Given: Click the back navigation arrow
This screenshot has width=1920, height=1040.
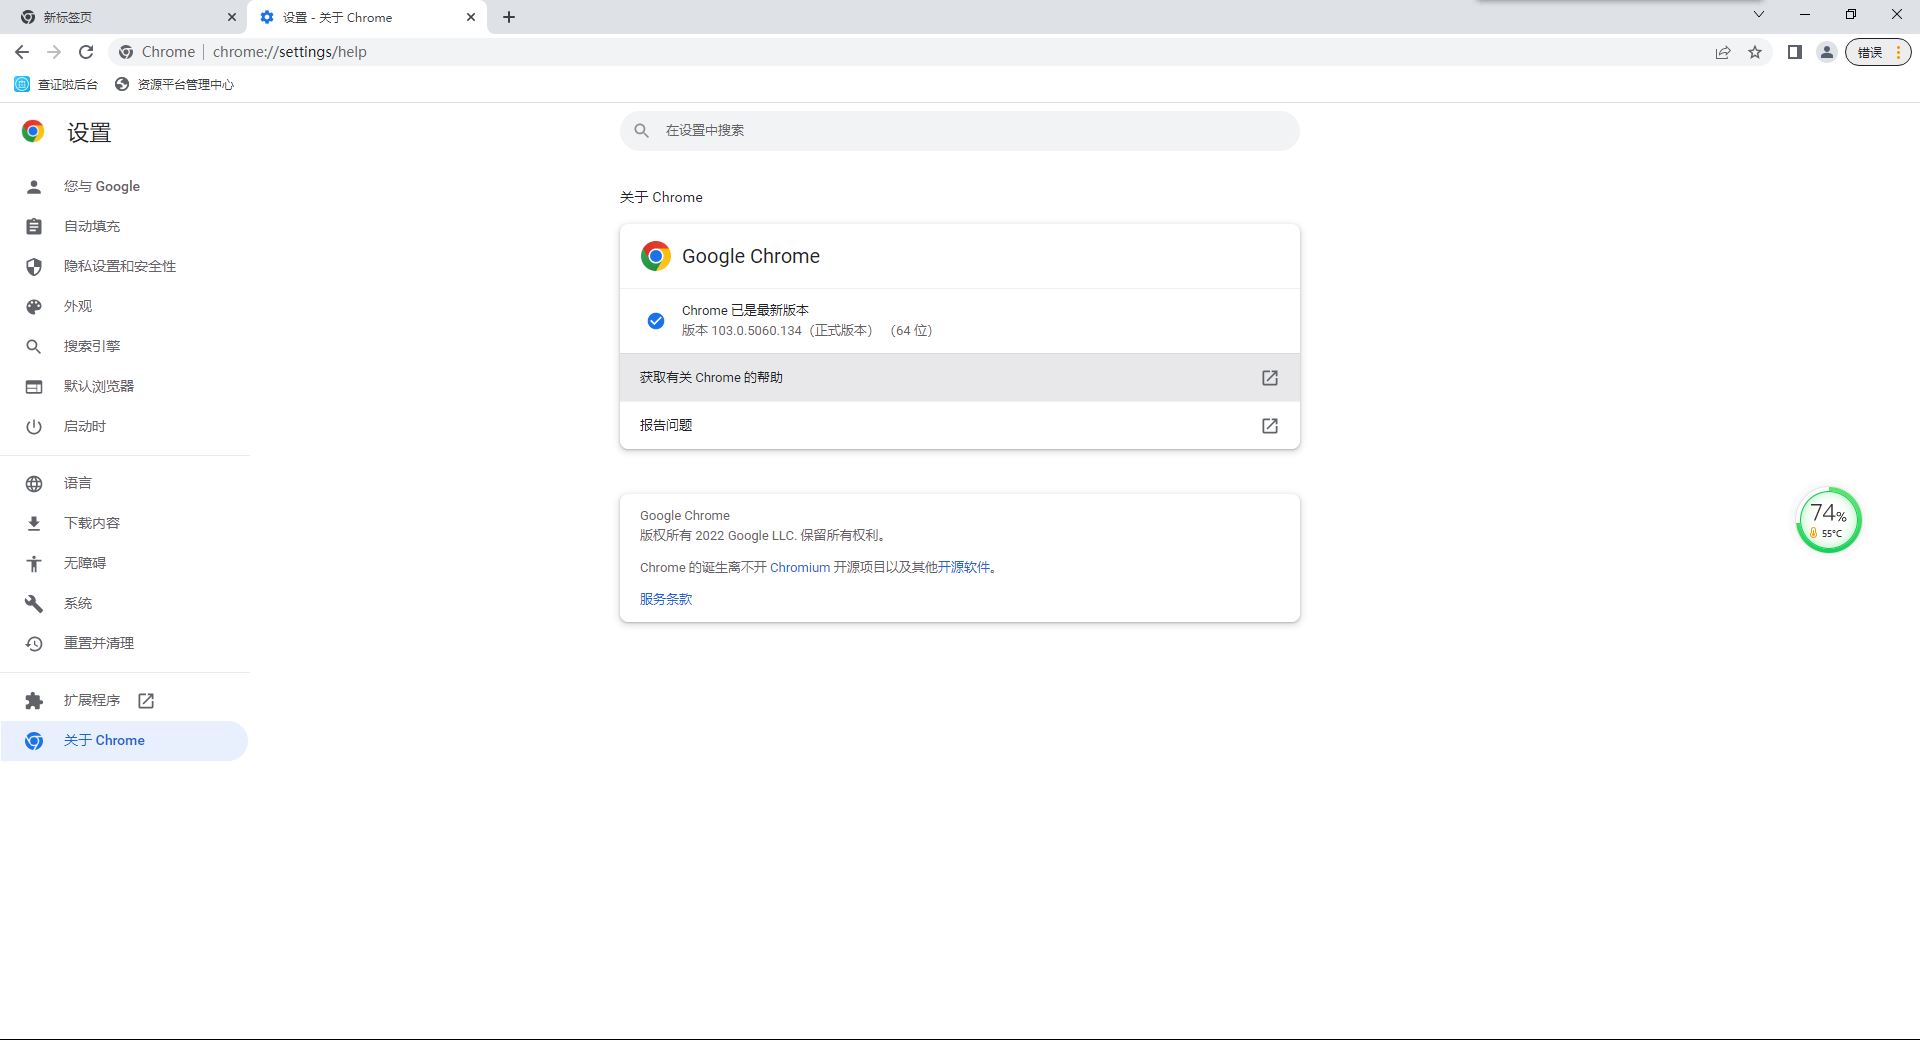Looking at the screenshot, I should tap(22, 52).
